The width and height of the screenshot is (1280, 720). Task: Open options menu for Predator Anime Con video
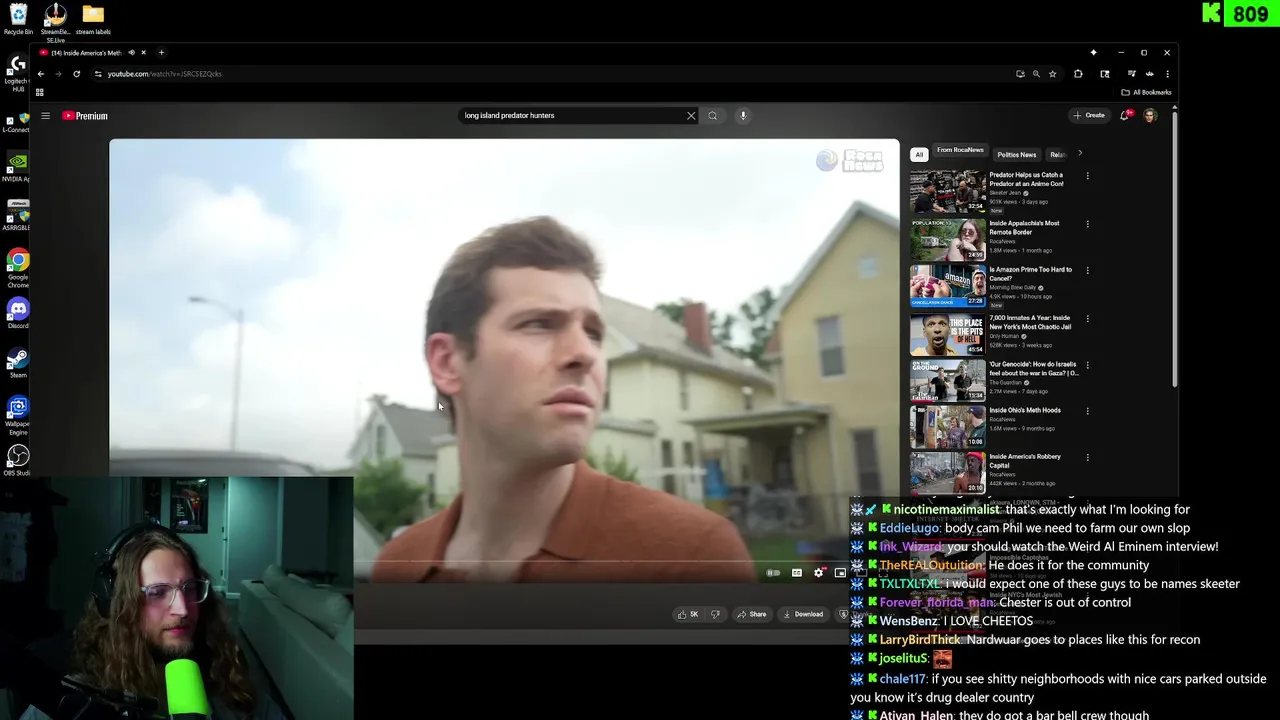pos(1087,177)
